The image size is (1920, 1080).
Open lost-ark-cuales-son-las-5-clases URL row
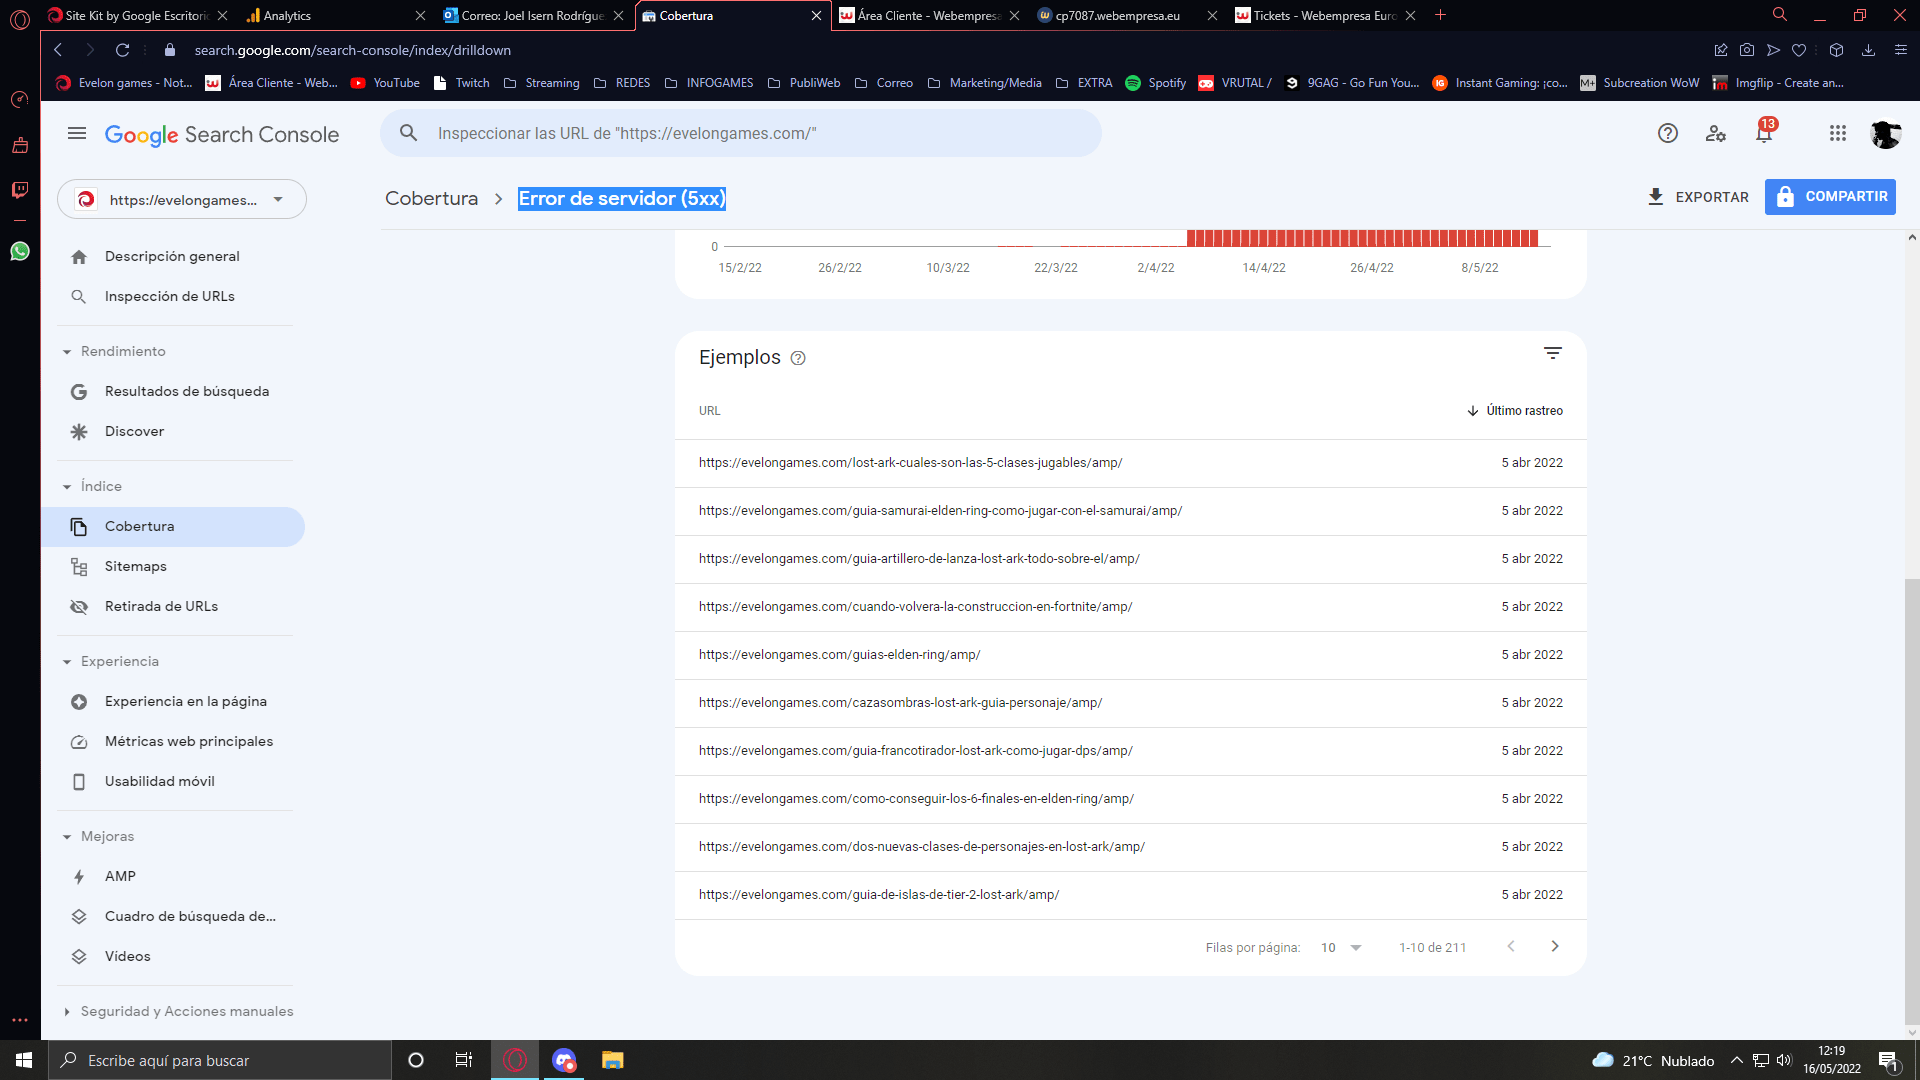pos(1130,463)
